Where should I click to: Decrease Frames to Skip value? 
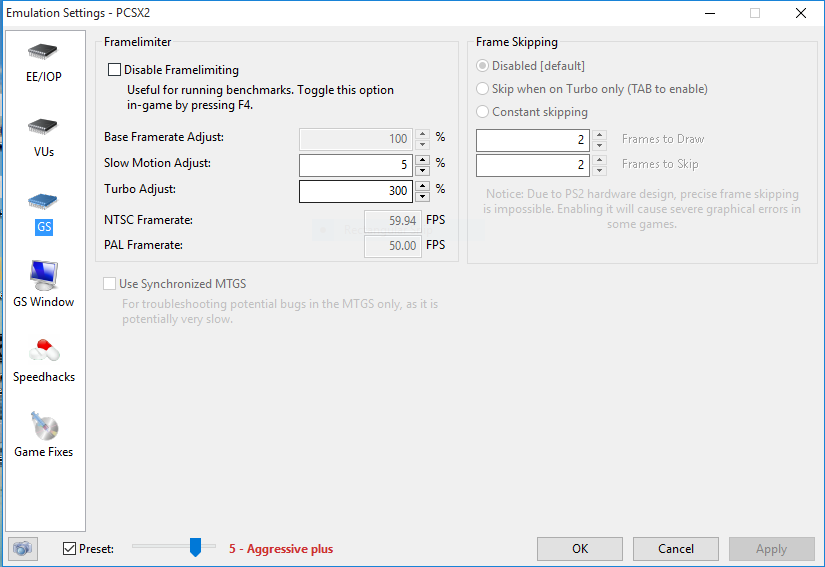599,170
